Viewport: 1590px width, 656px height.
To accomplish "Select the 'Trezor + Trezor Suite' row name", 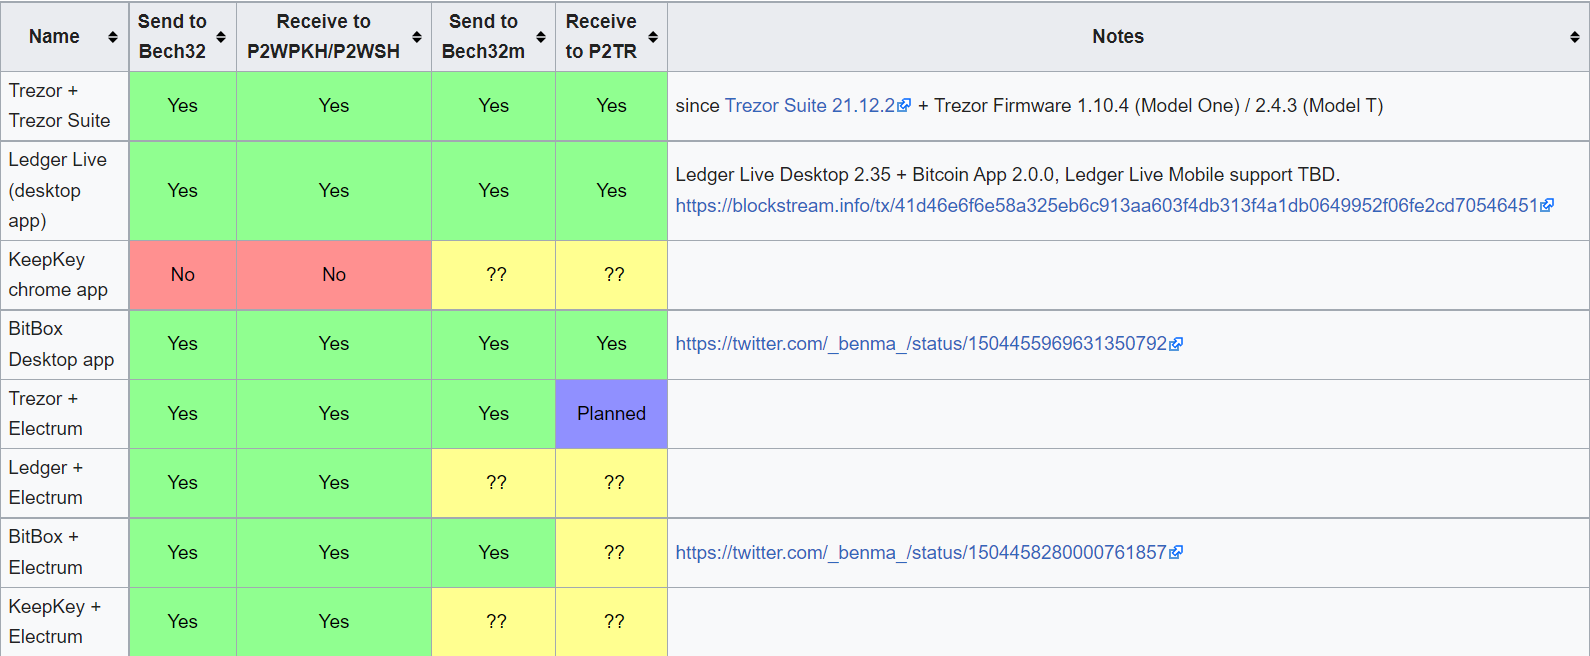I will point(60,105).
